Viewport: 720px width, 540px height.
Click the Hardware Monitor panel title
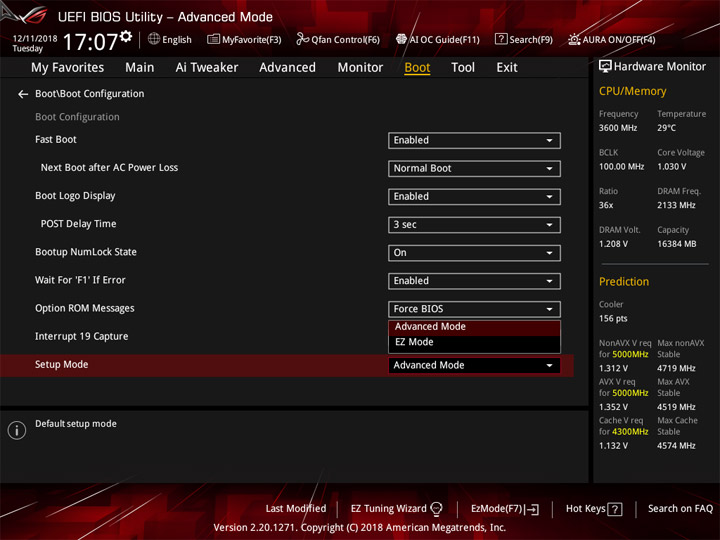pyautogui.click(x=659, y=67)
